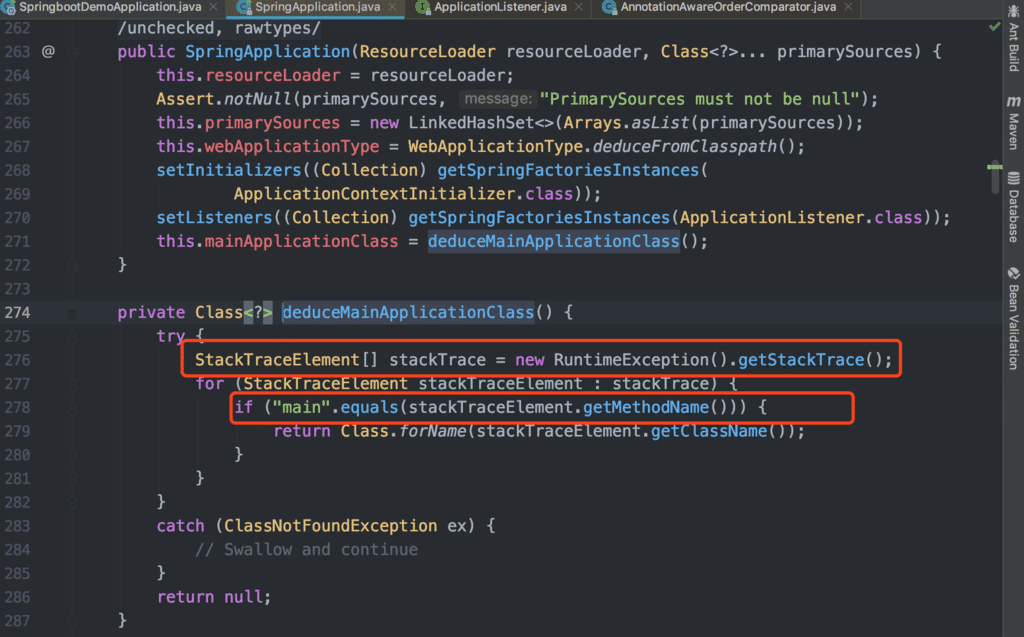Click setListeners call on line 270

click(214, 218)
